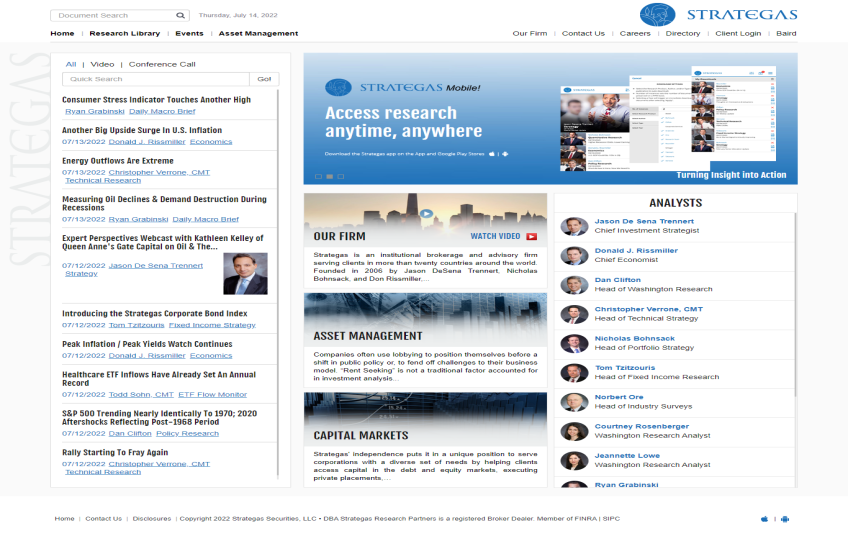Select the first banner slide indicator
Image resolution: width=848 pixels, height=536 pixels.
coord(319,177)
